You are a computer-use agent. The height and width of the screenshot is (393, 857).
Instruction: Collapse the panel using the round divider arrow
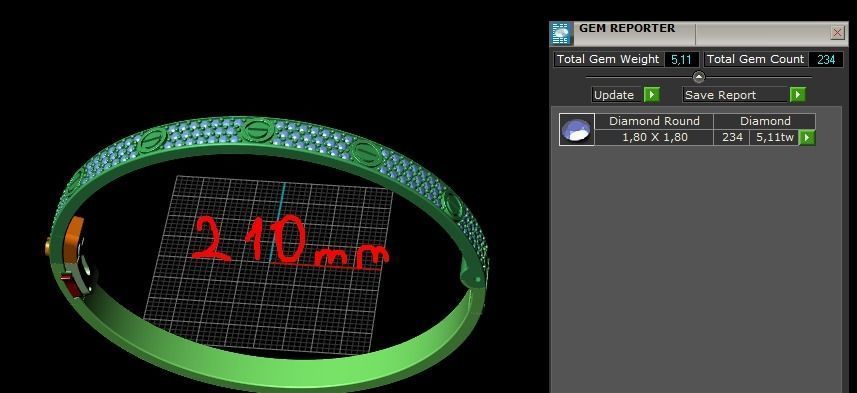click(698, 77)
